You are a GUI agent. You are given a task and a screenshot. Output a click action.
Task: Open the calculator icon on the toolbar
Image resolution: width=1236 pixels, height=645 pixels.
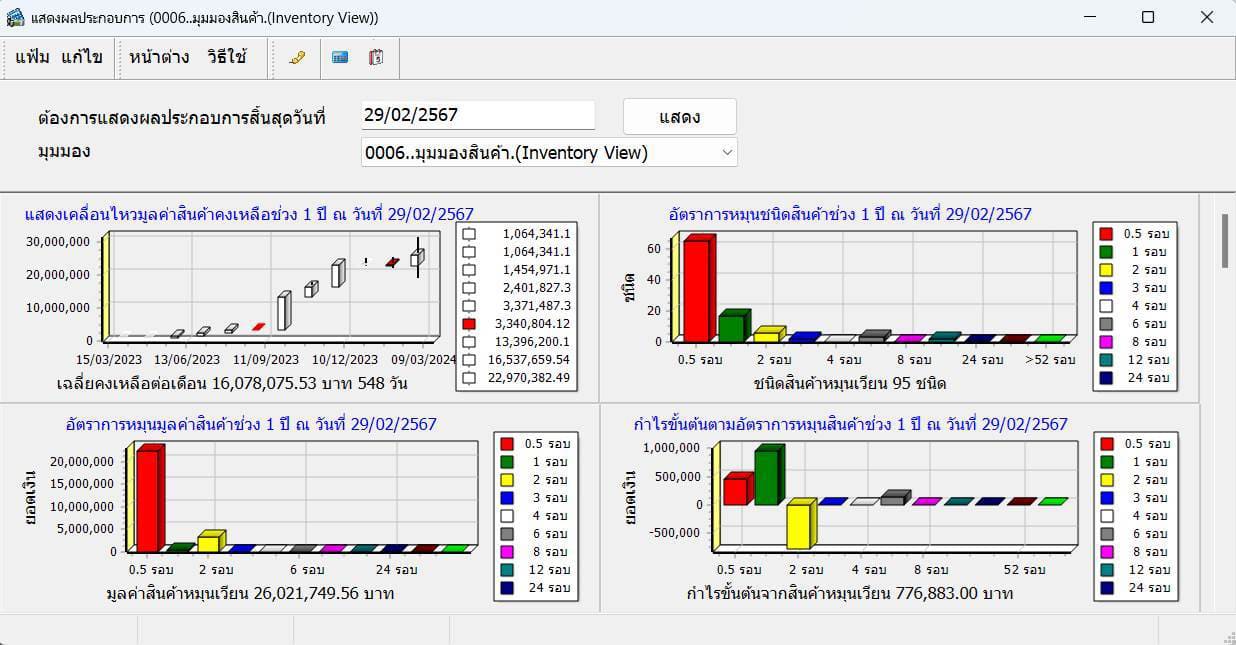point(339,58)
